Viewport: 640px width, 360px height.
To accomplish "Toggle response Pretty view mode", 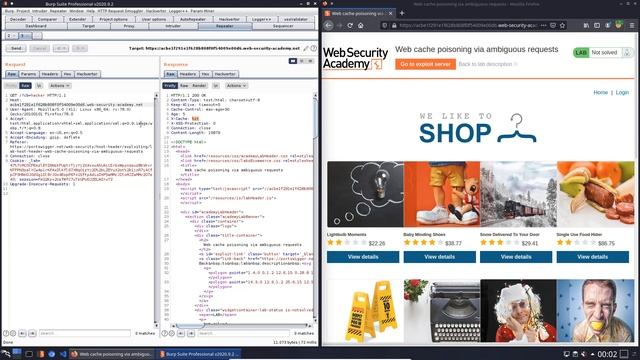I will point(170,86).
